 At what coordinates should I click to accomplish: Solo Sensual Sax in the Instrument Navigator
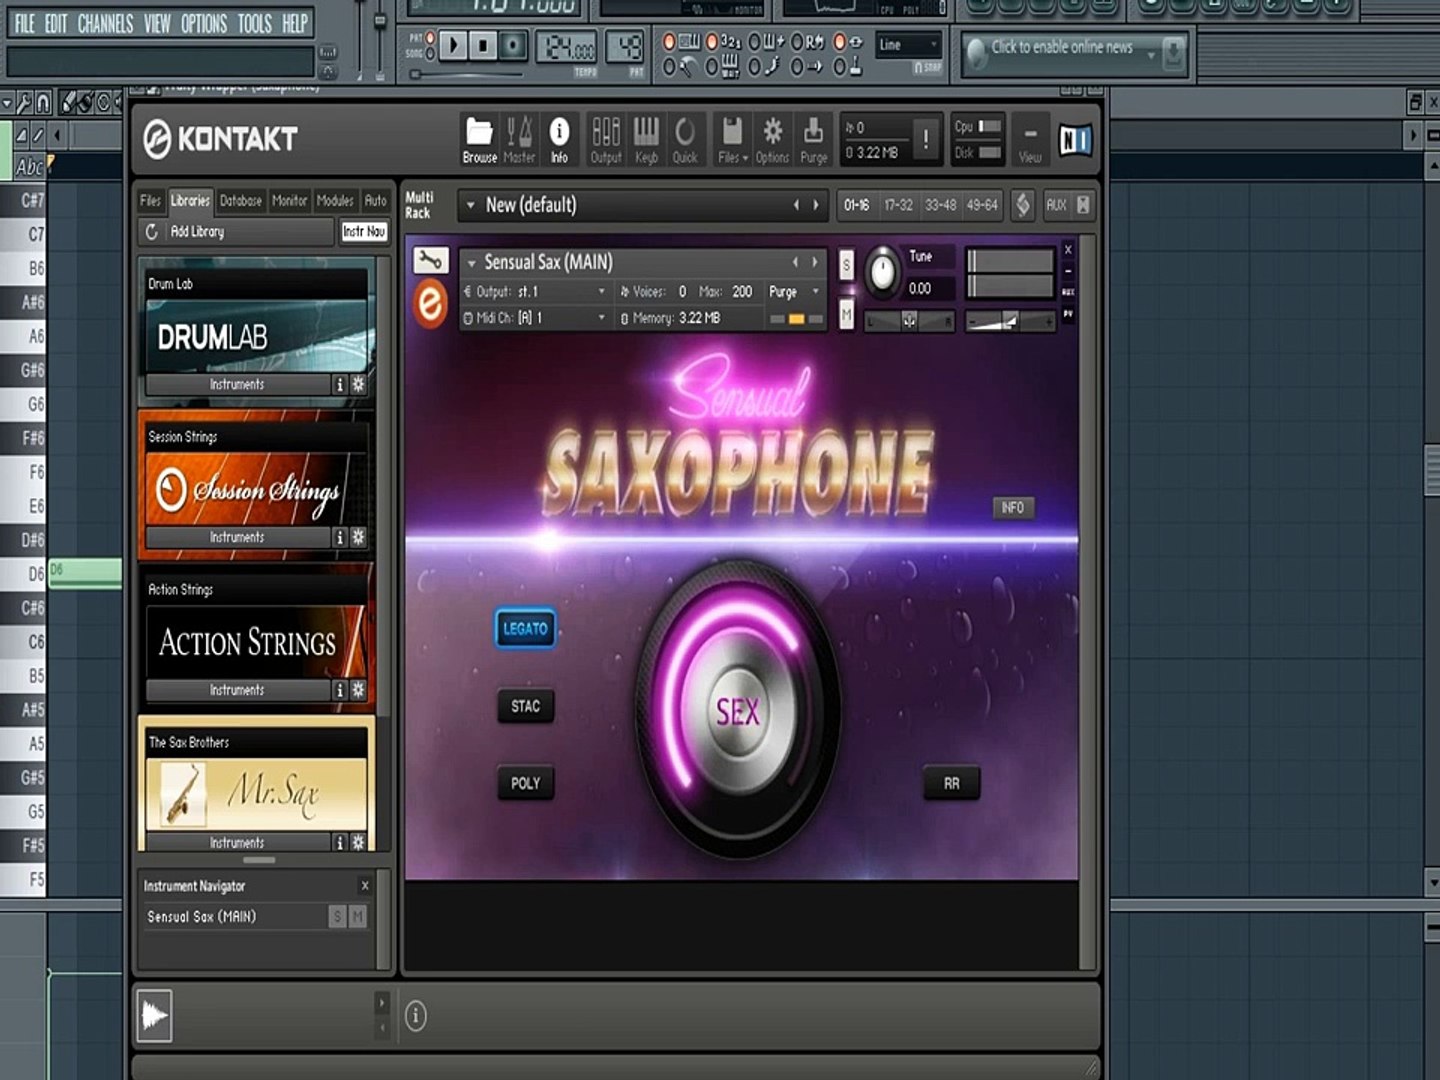point(338,916)
